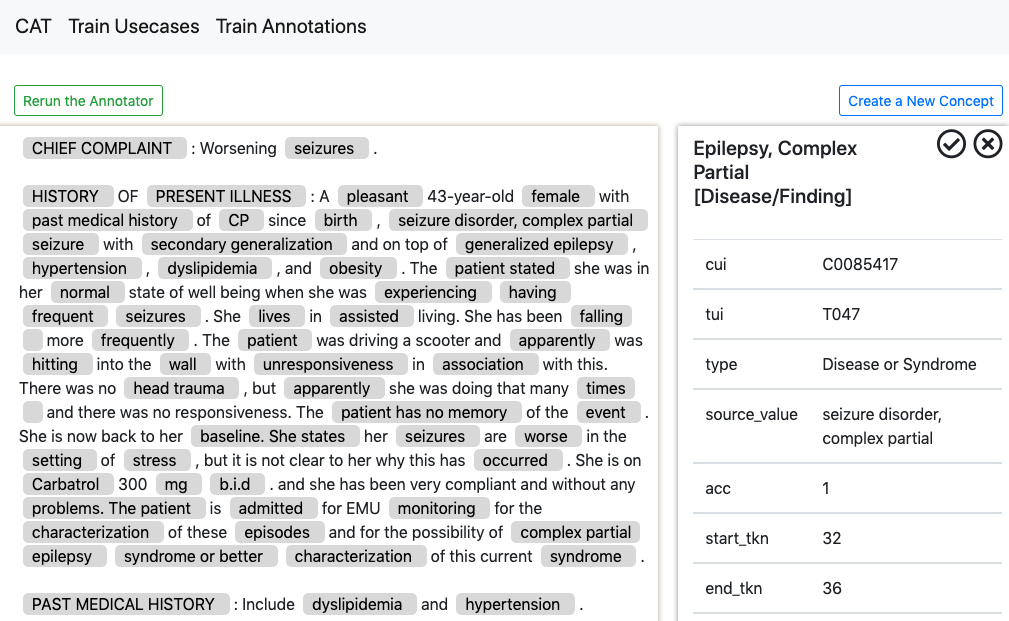Select the wall annotation
The width and height of the screenshot is (1009, 621).
pyautogui.click(x=185, y=364)
